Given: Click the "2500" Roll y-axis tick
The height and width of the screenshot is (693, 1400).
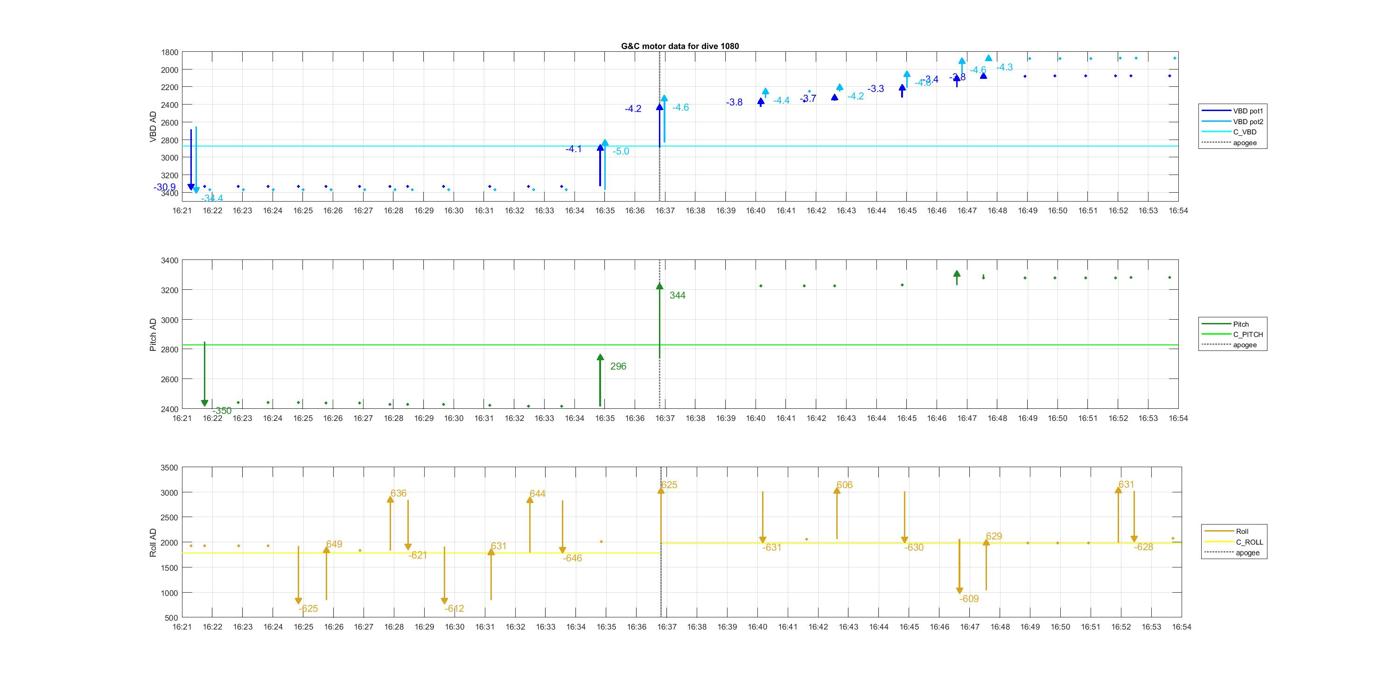Looking at the screenshot, I should 169,518.
